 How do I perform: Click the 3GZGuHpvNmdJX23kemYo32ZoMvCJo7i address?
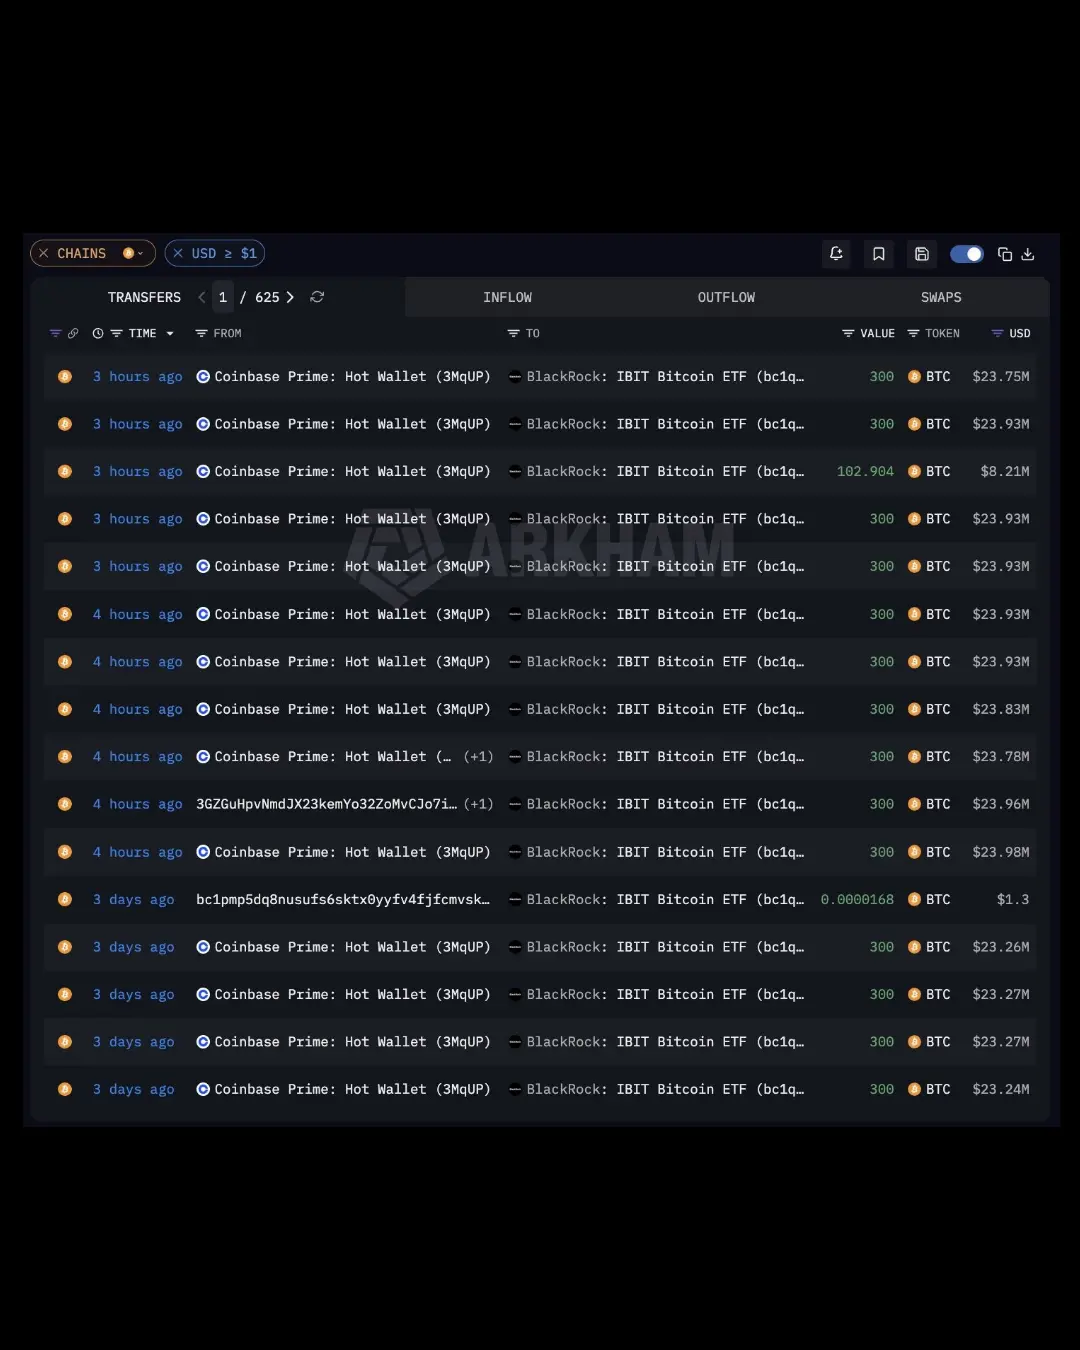[x=327, y=804]
